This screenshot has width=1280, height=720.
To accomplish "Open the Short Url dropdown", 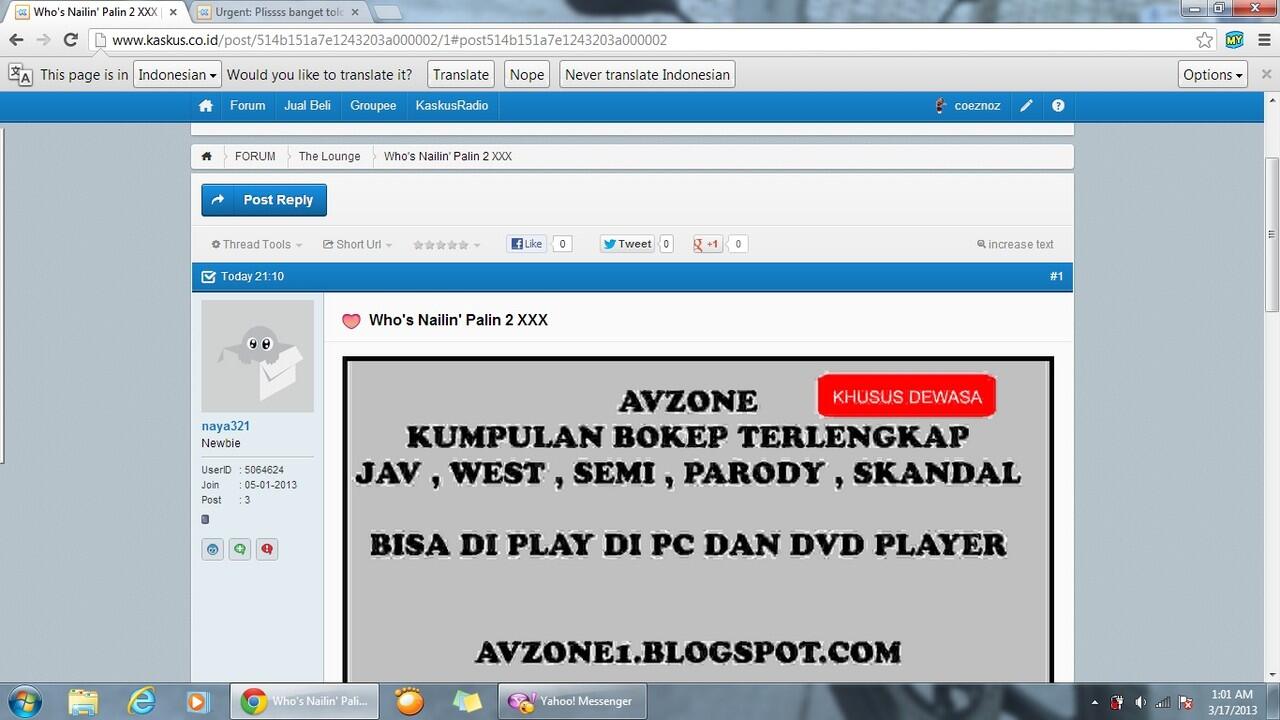I will click(357, 245).
